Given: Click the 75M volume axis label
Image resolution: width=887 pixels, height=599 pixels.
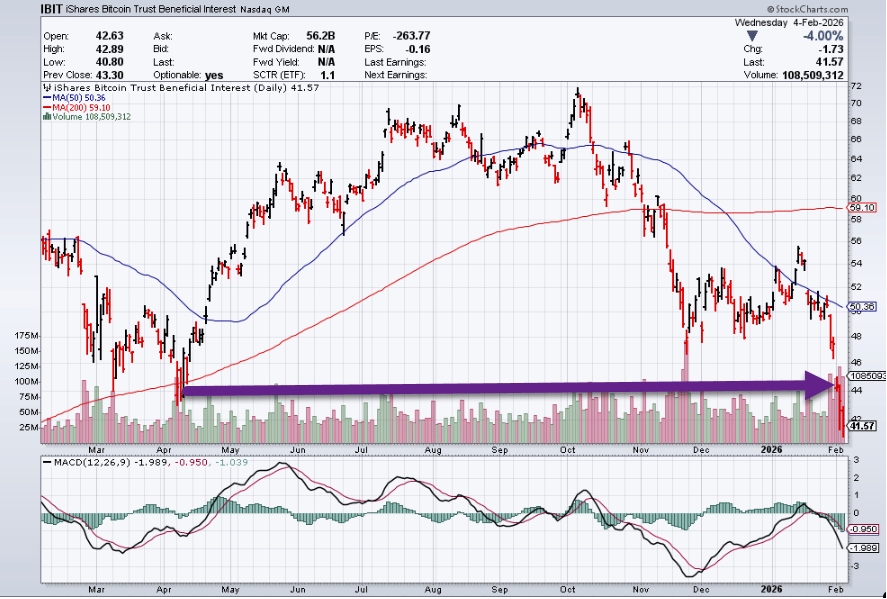Looking at the screenshot, I should pos(29,397).
